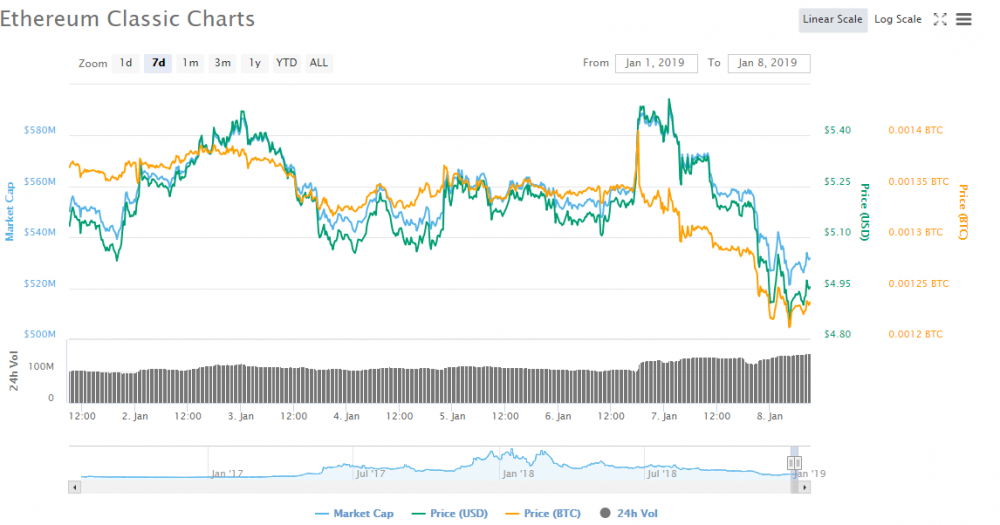Click the From date field Jan 1, 2019
The height and width of the screenshot is (525, 1000).
(x=656, y=63)
